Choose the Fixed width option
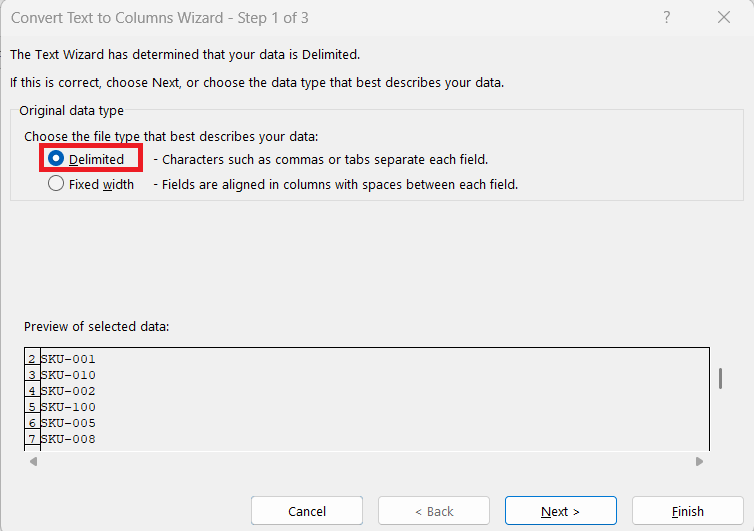Image resolution: width=754 pixels, height=531 pixels. pyautogui.click(x=57, y=184)
